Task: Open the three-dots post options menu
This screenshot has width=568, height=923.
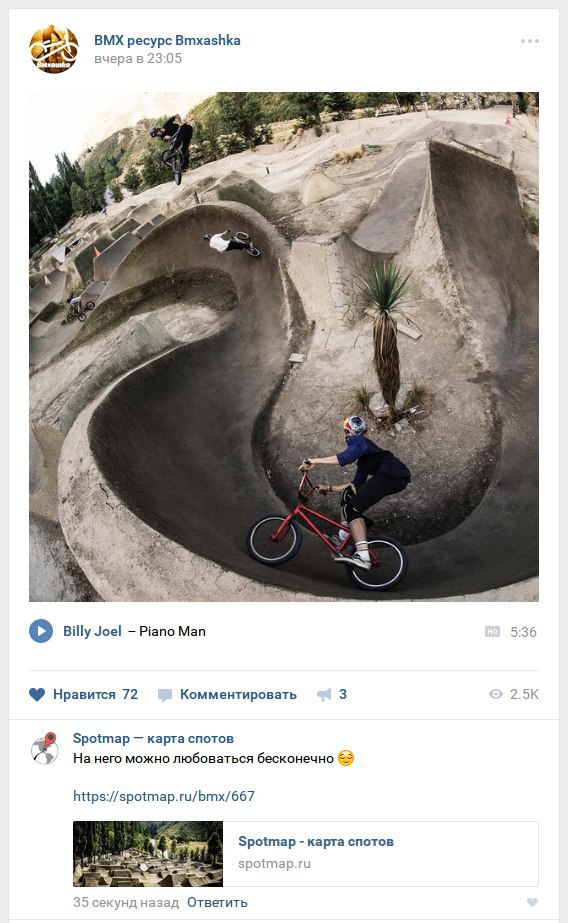Action: point(529,41)
